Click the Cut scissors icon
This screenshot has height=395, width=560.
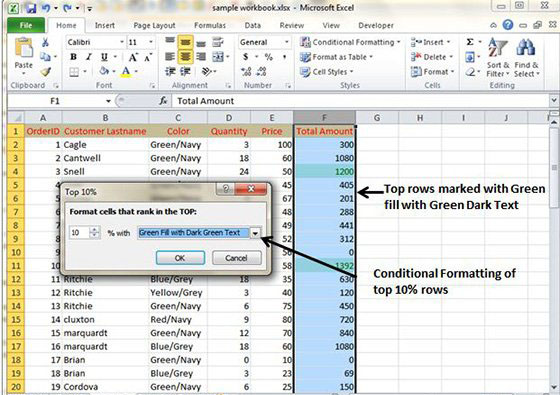click(x=45, y=42)
